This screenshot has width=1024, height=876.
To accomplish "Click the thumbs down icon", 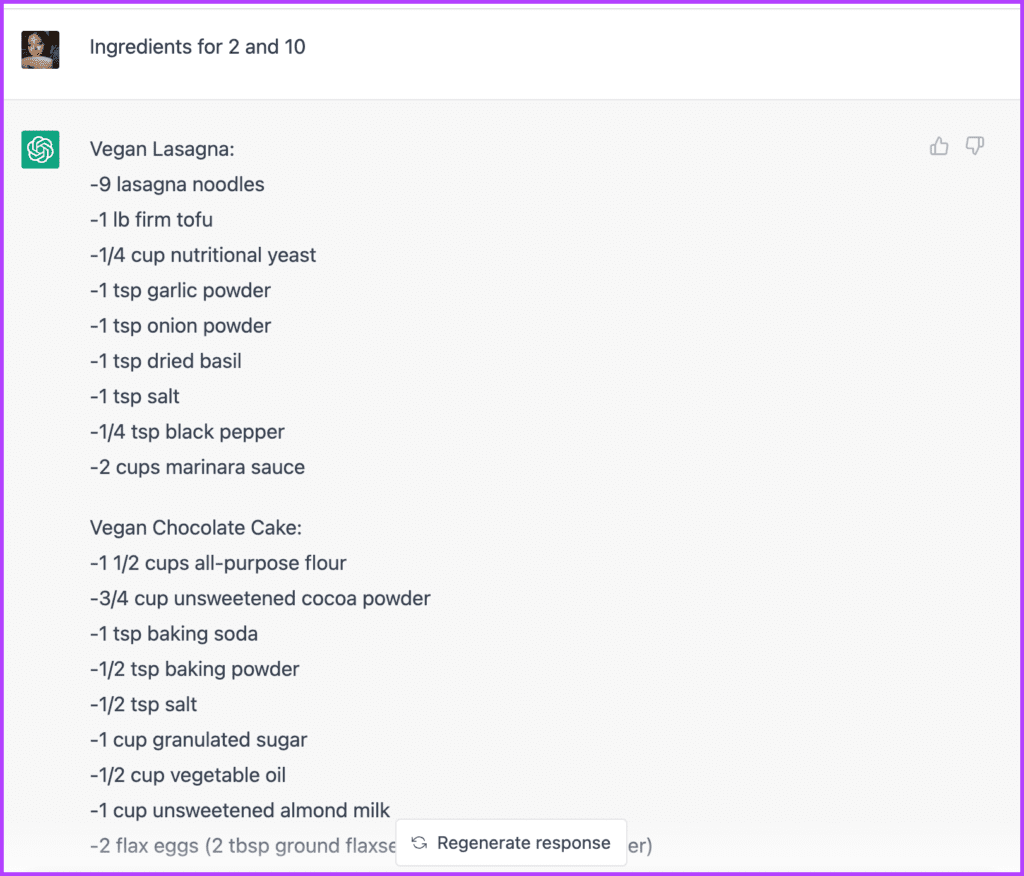I will (975, 146).
